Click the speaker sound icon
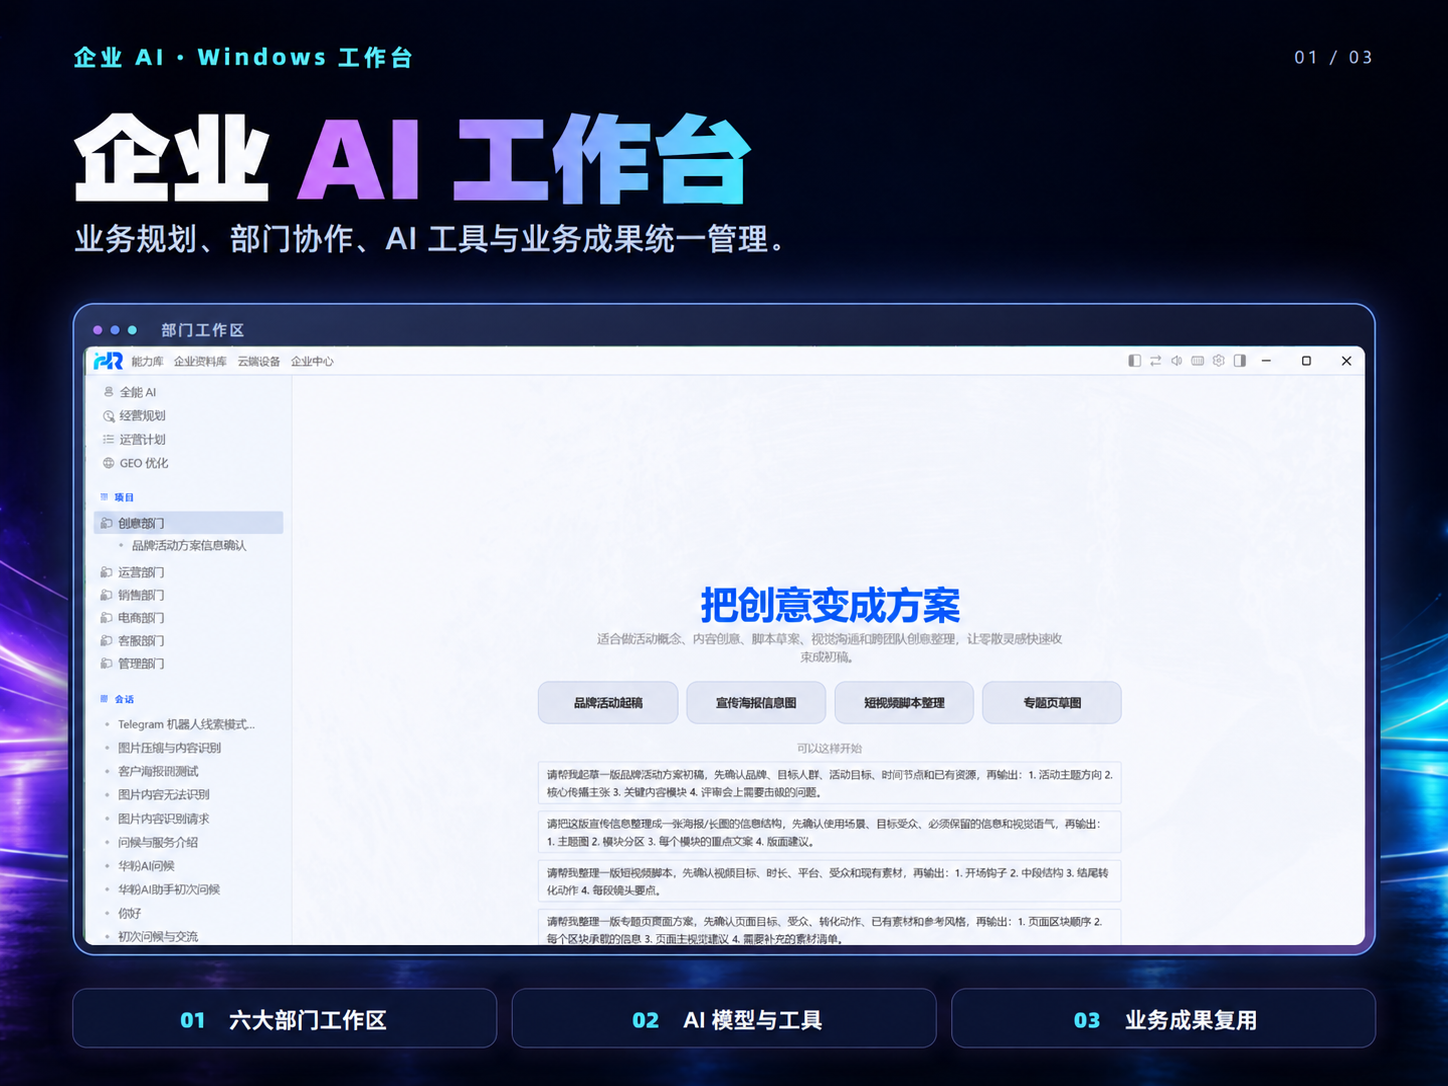The height and width of the screenshot is (1086, 1448). (x=1176, y=361)
